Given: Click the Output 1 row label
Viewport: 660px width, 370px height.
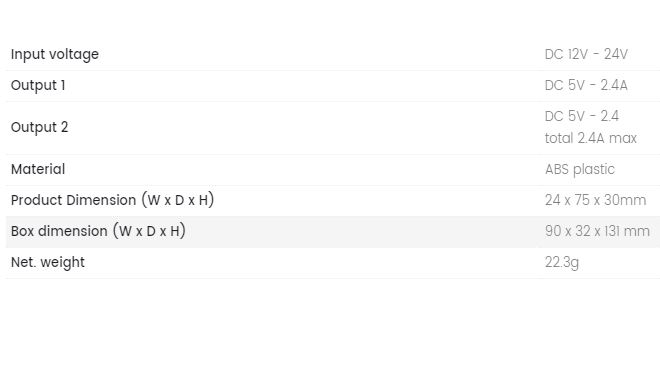Looking at the screenshot, I should click(x=38, y=85).
